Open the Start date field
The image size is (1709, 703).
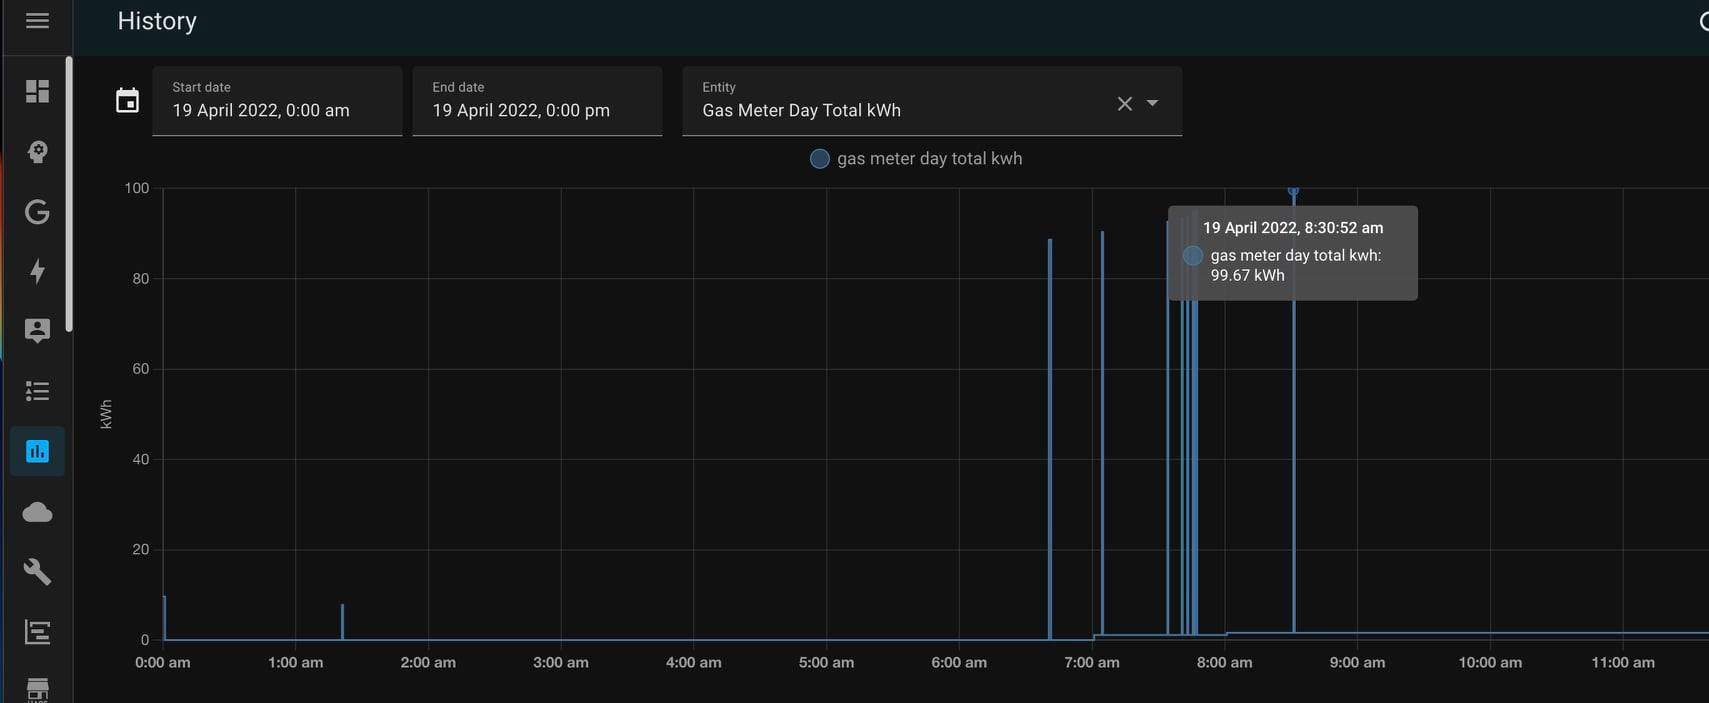277,101
